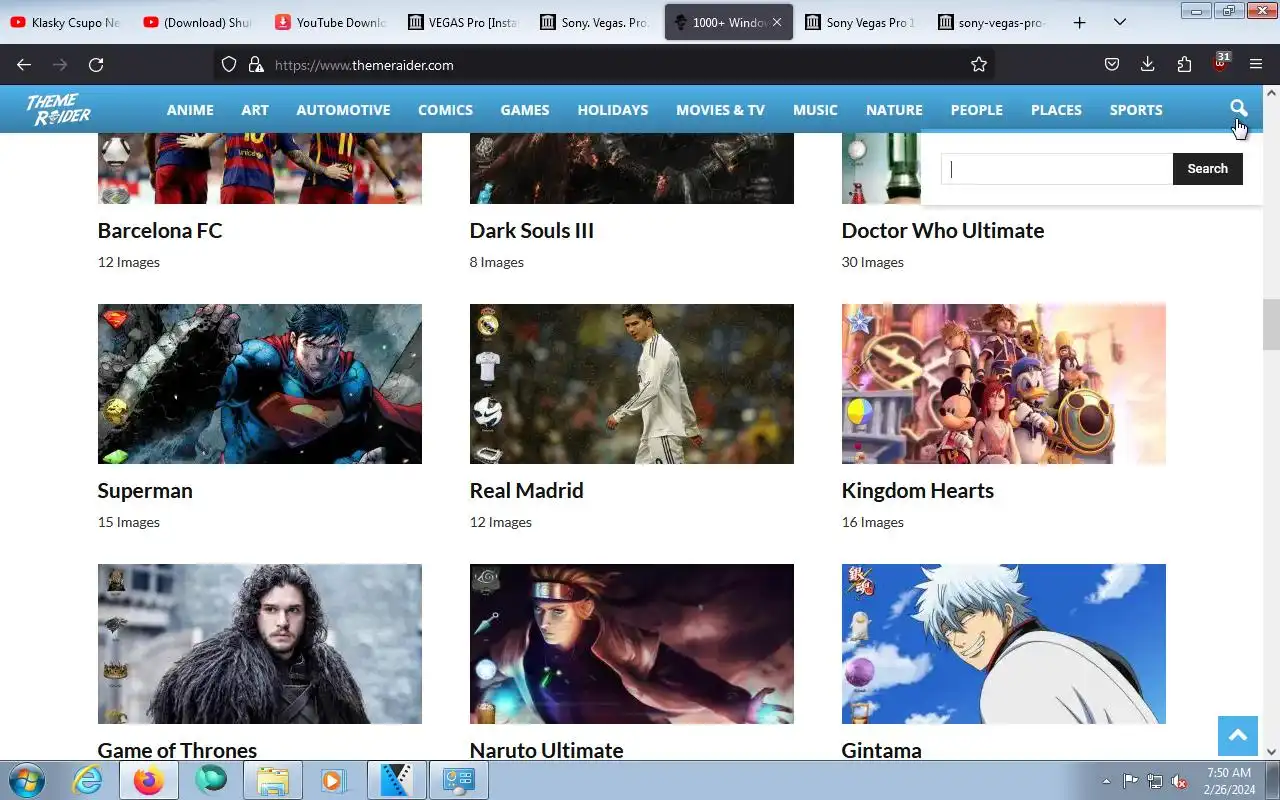Open the Dark Souls III theme link

coord(532,230)
